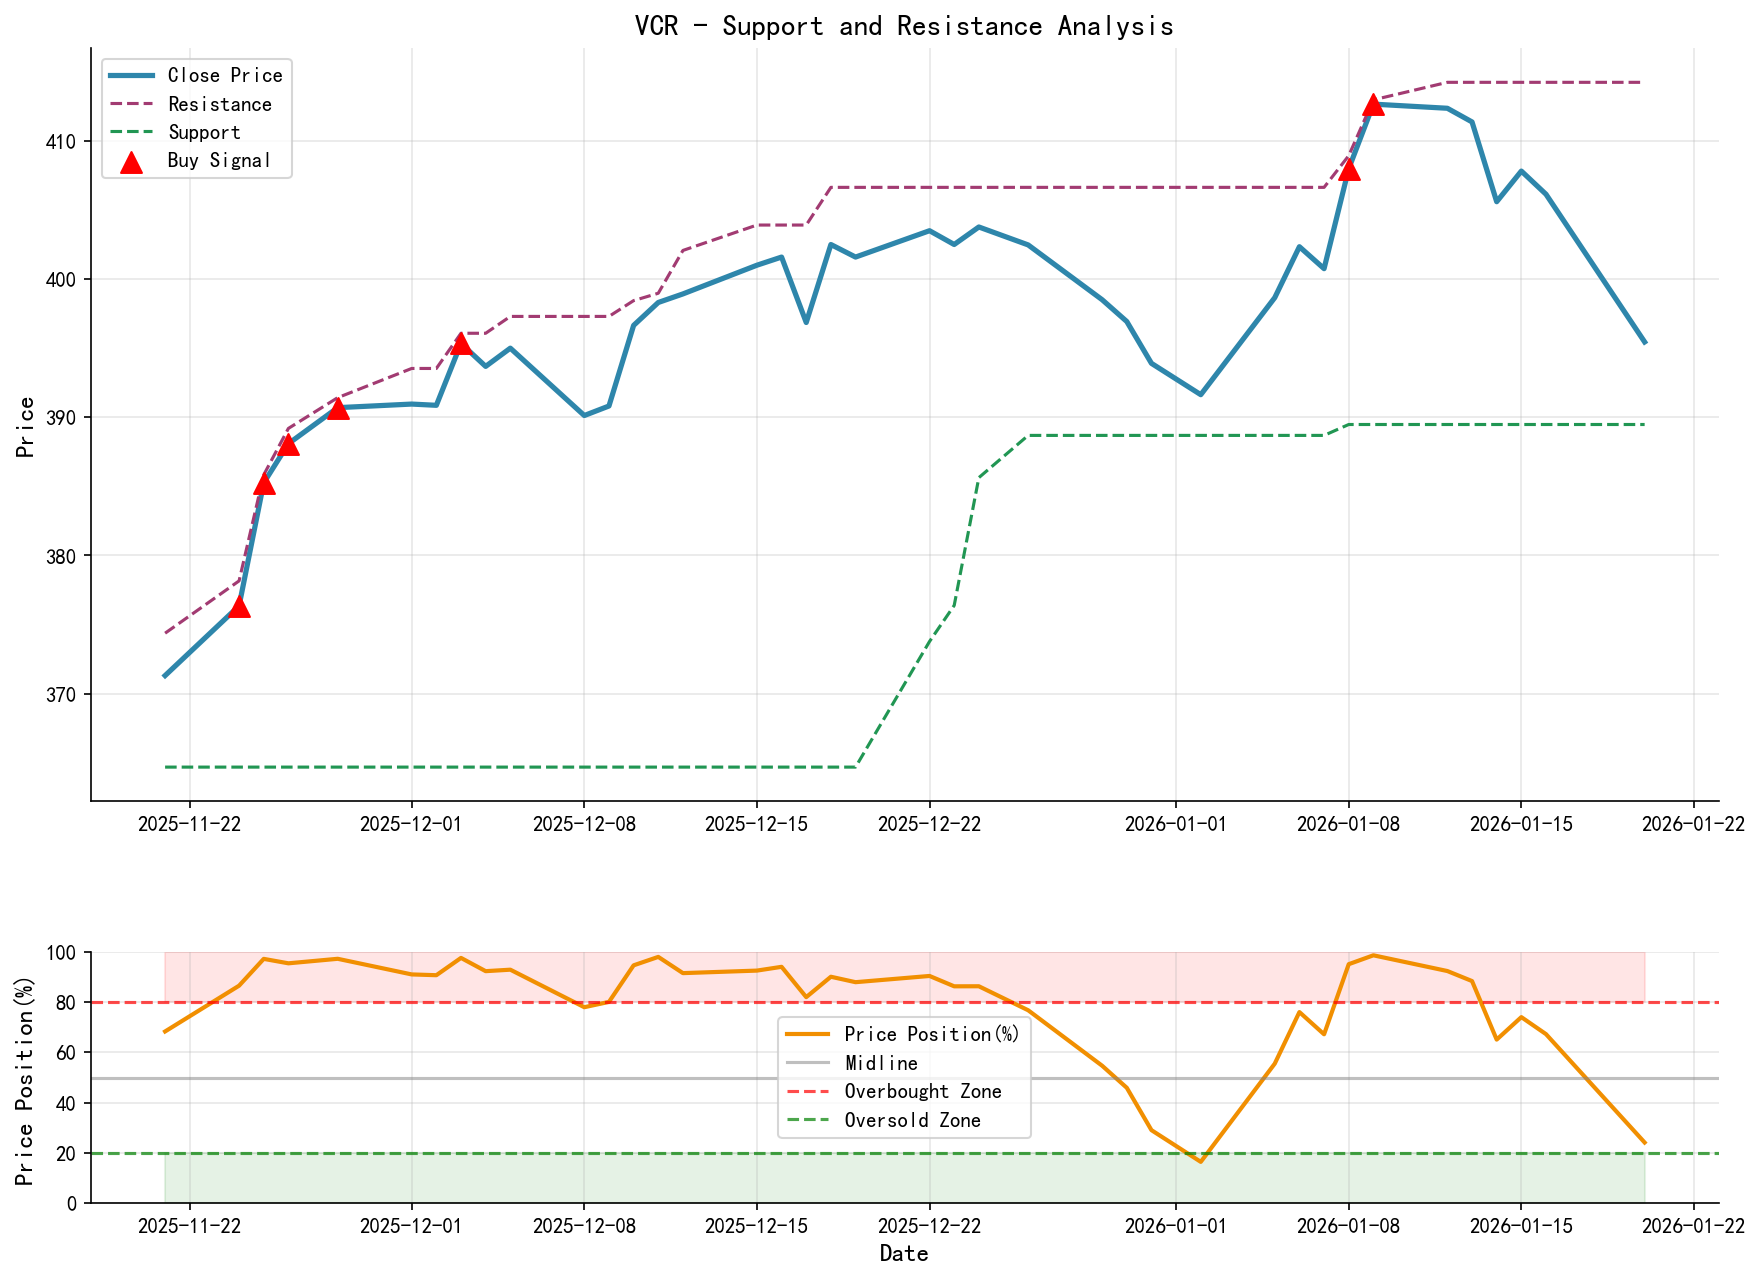
Task: Select the highest Buy Signal marker around 2026-01-08
Action: (1374, 103)
